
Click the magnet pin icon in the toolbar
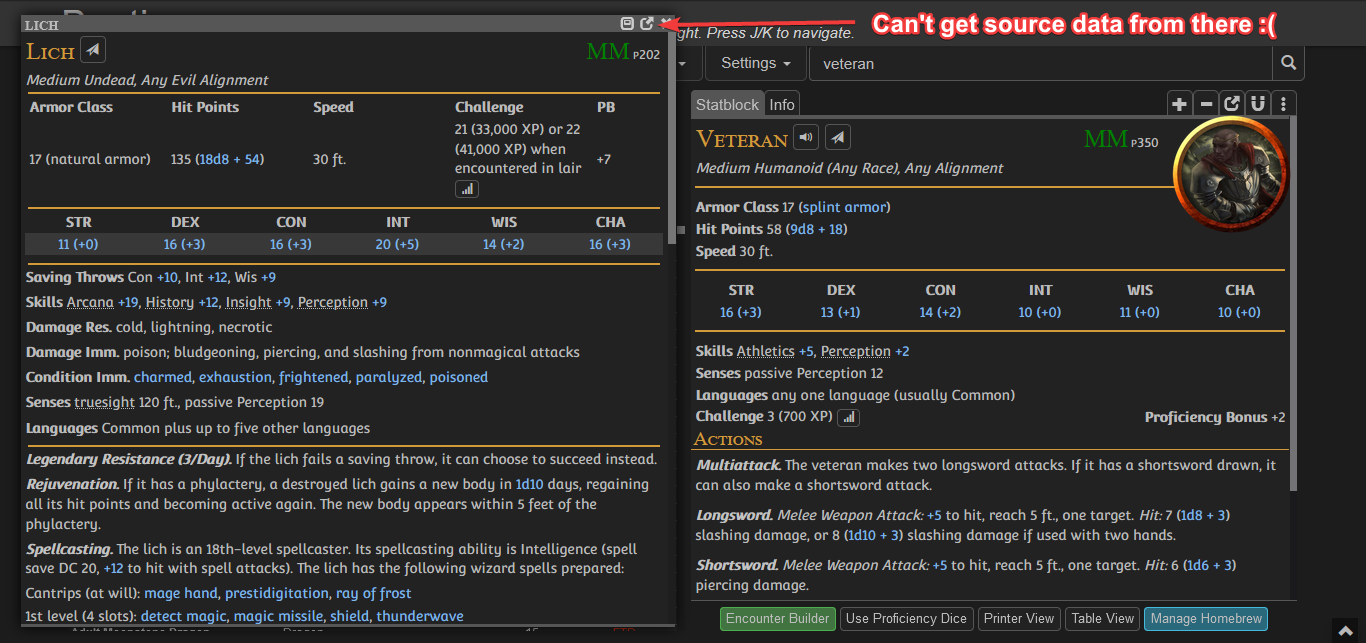tap(1259, 103)
